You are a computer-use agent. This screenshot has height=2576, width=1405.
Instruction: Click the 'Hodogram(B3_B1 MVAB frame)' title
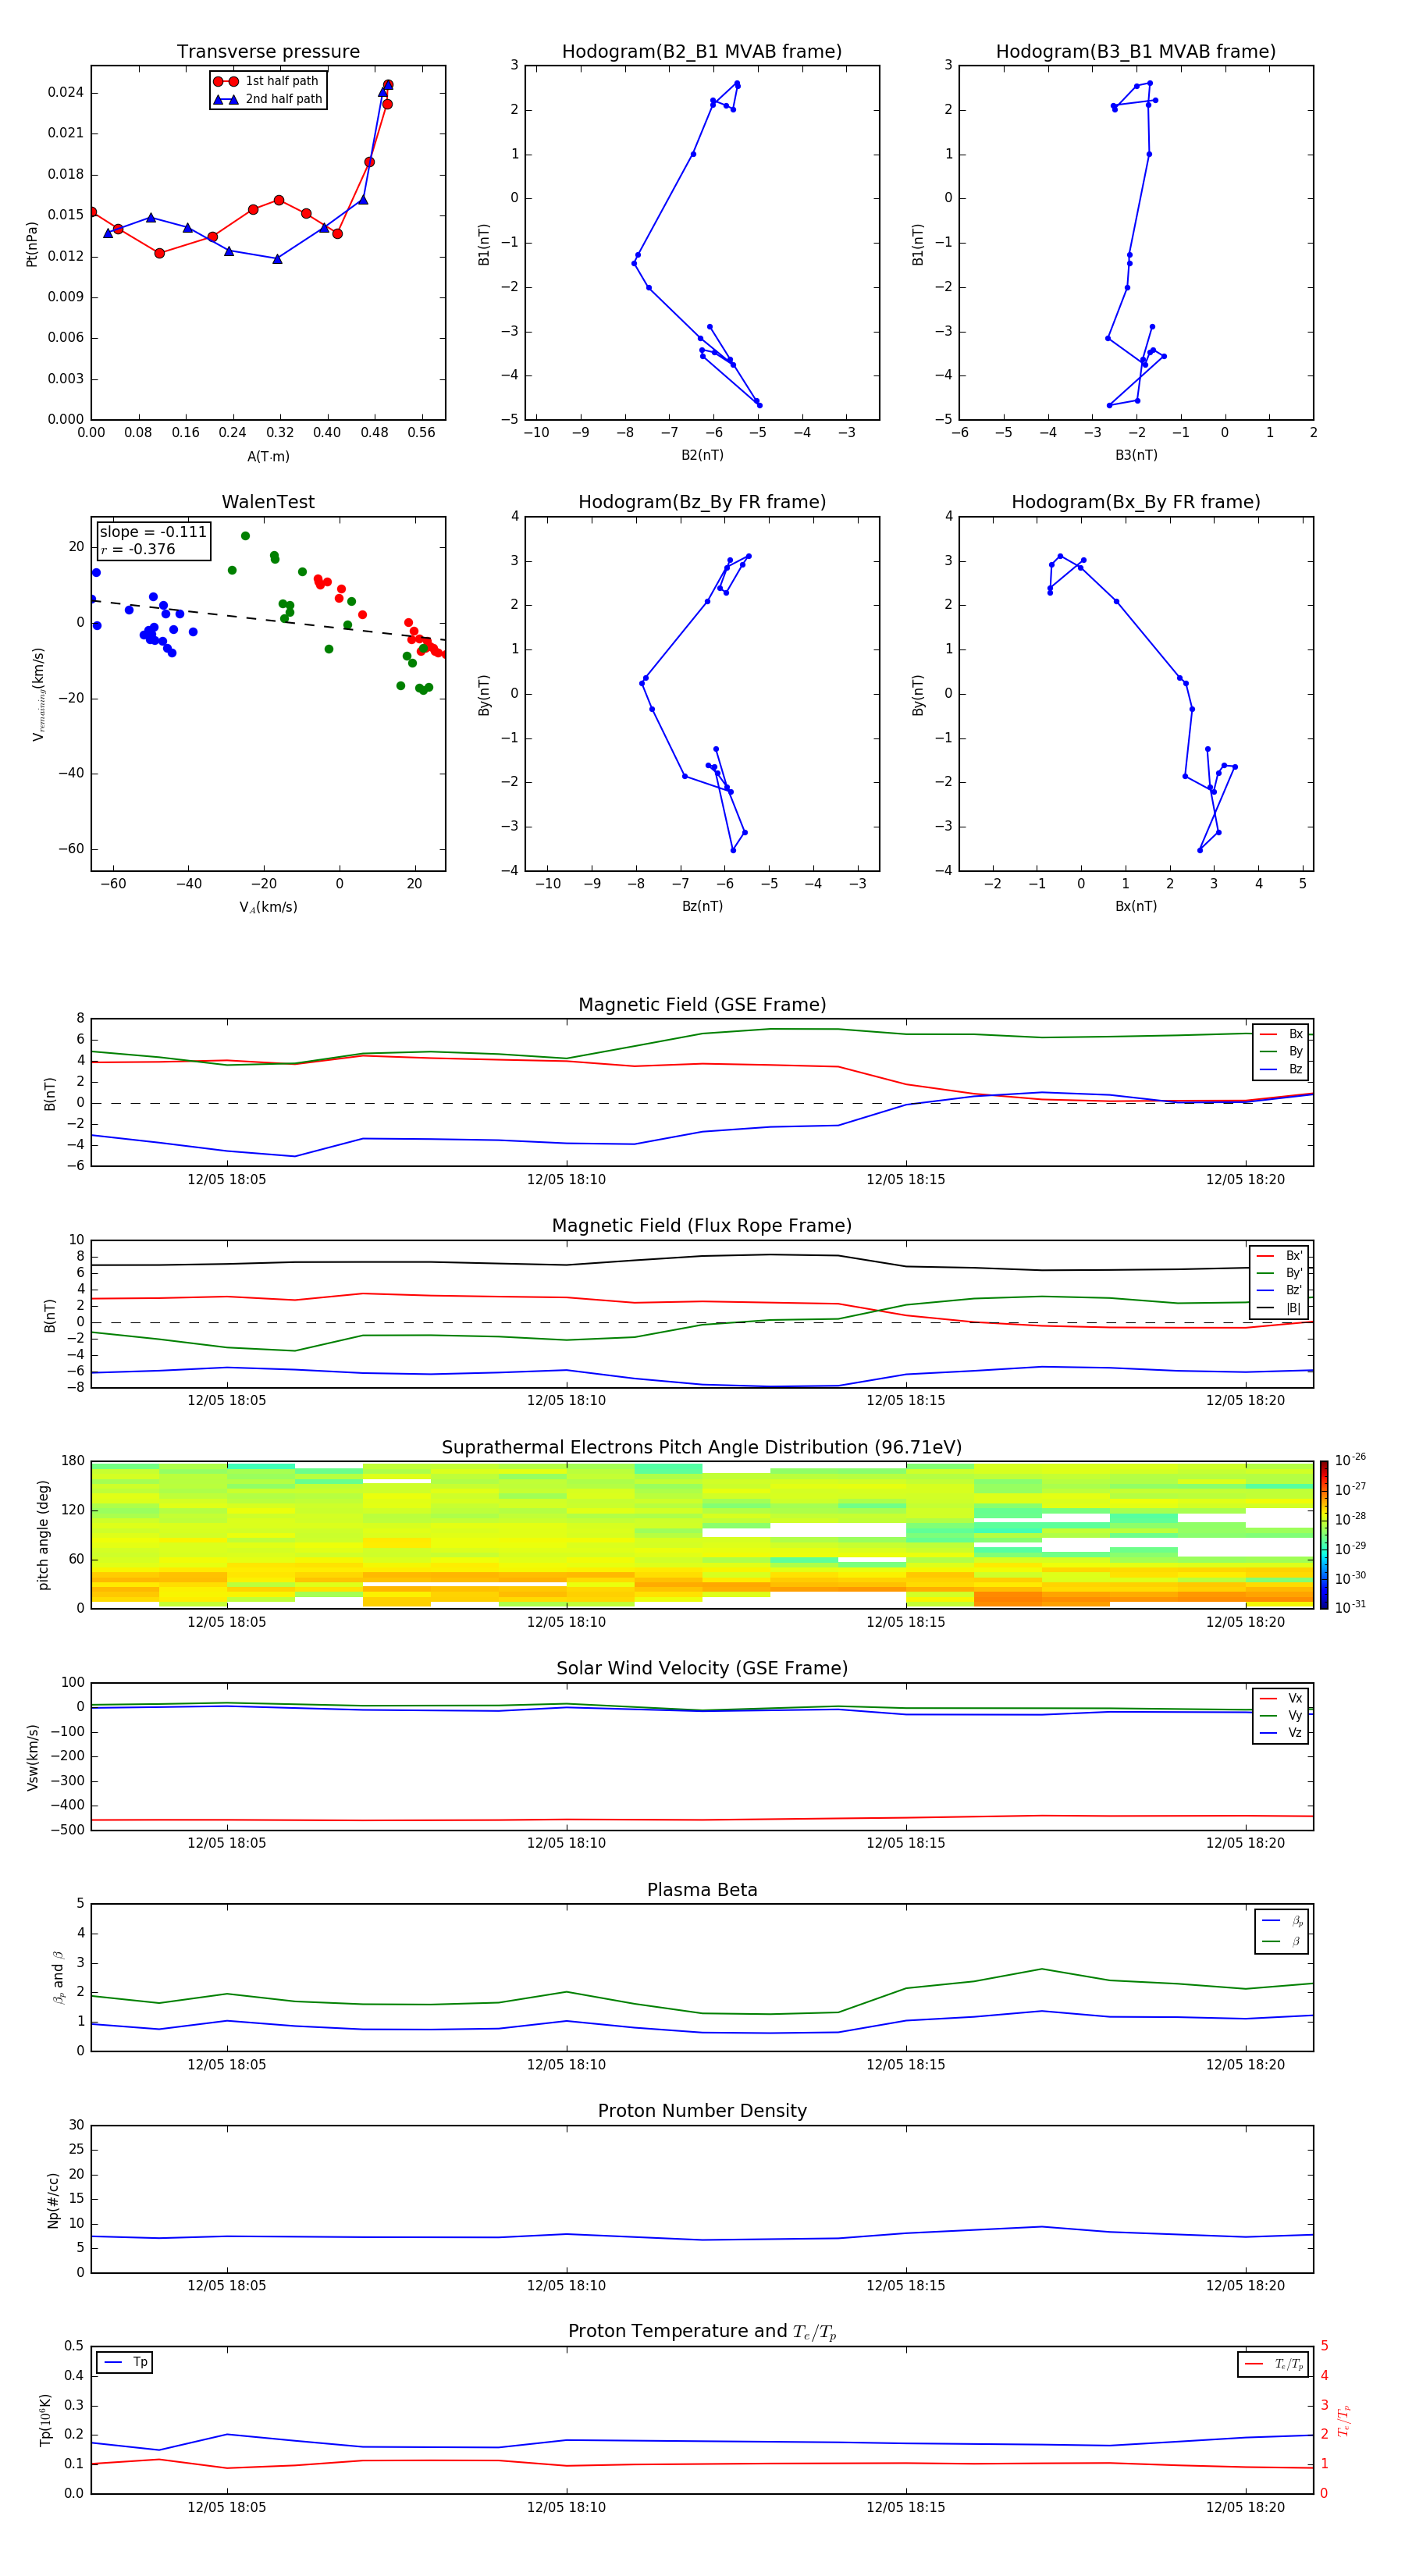point(1136,52)
